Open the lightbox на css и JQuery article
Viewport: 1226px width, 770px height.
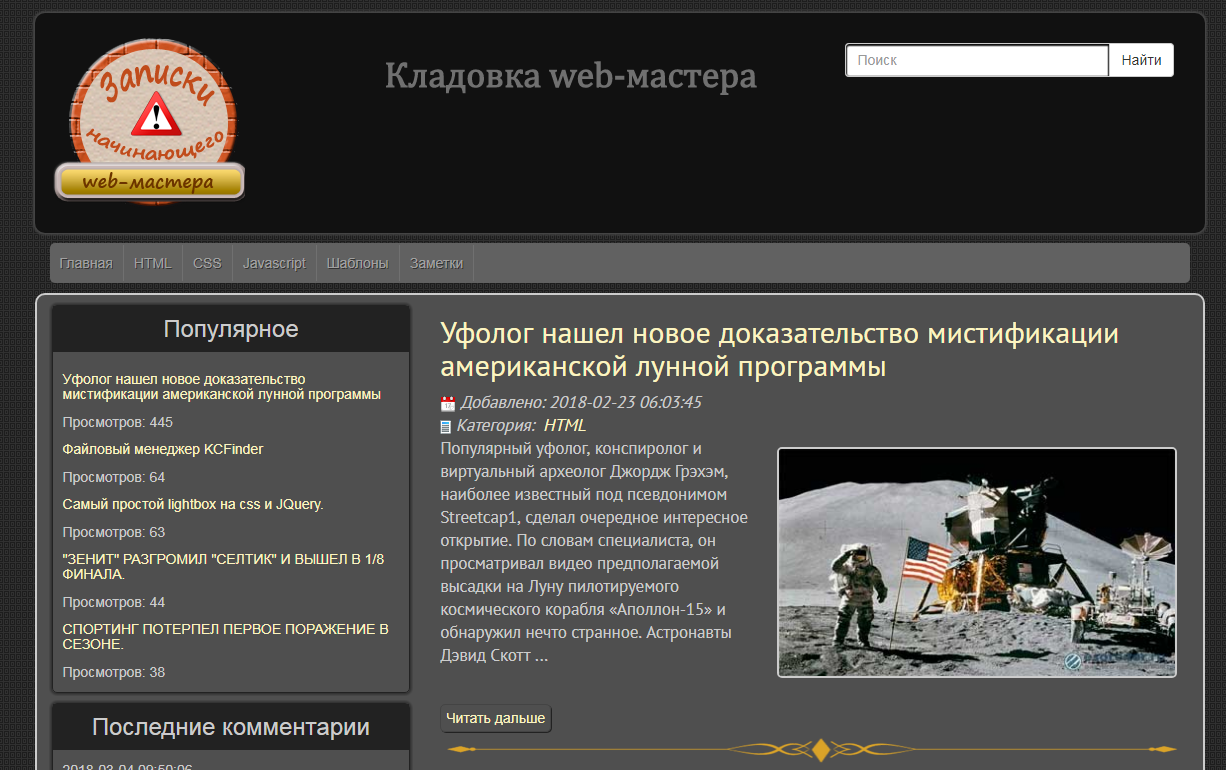pos(195,504)
